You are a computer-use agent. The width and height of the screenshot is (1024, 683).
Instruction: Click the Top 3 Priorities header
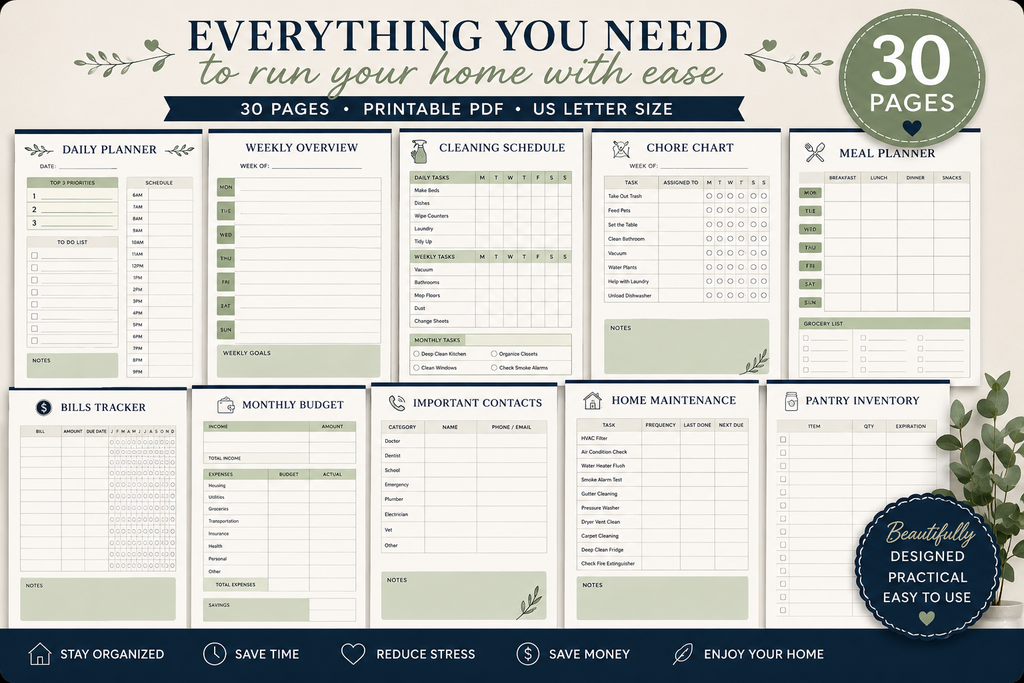pyautogui.click(x=72, y=183)
